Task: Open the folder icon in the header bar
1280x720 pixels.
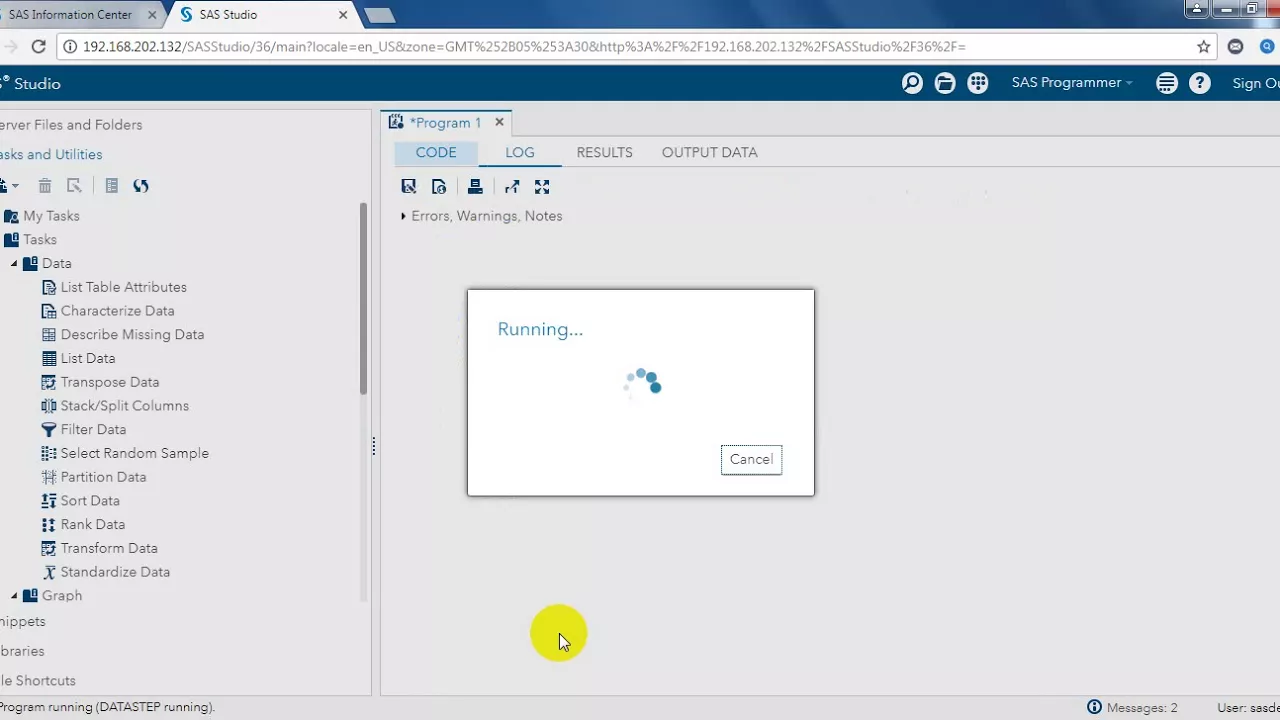Action: click(945, 84)
